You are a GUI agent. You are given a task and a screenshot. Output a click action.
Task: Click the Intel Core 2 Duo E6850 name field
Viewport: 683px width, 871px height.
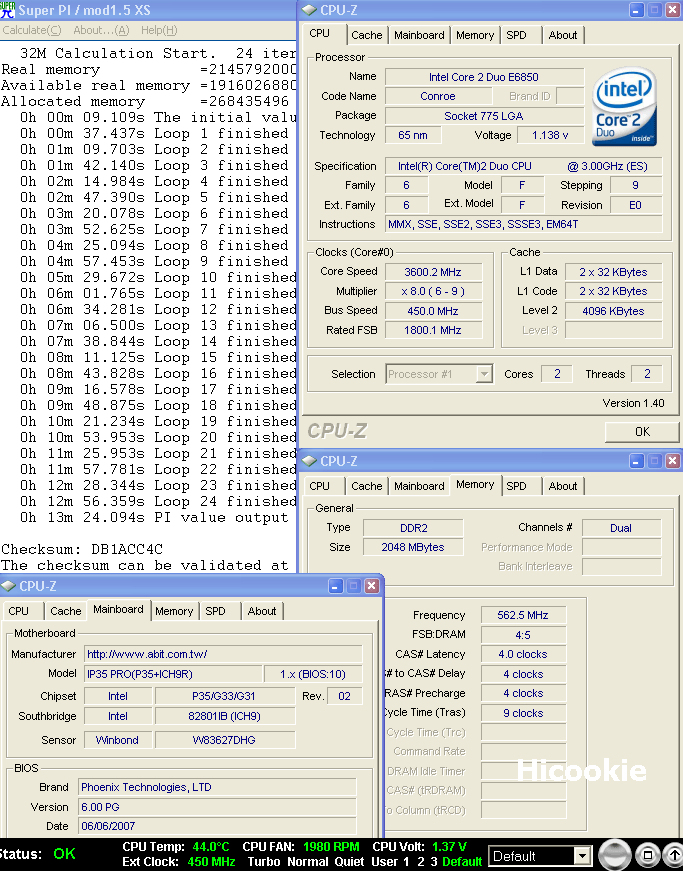(484, 77)
